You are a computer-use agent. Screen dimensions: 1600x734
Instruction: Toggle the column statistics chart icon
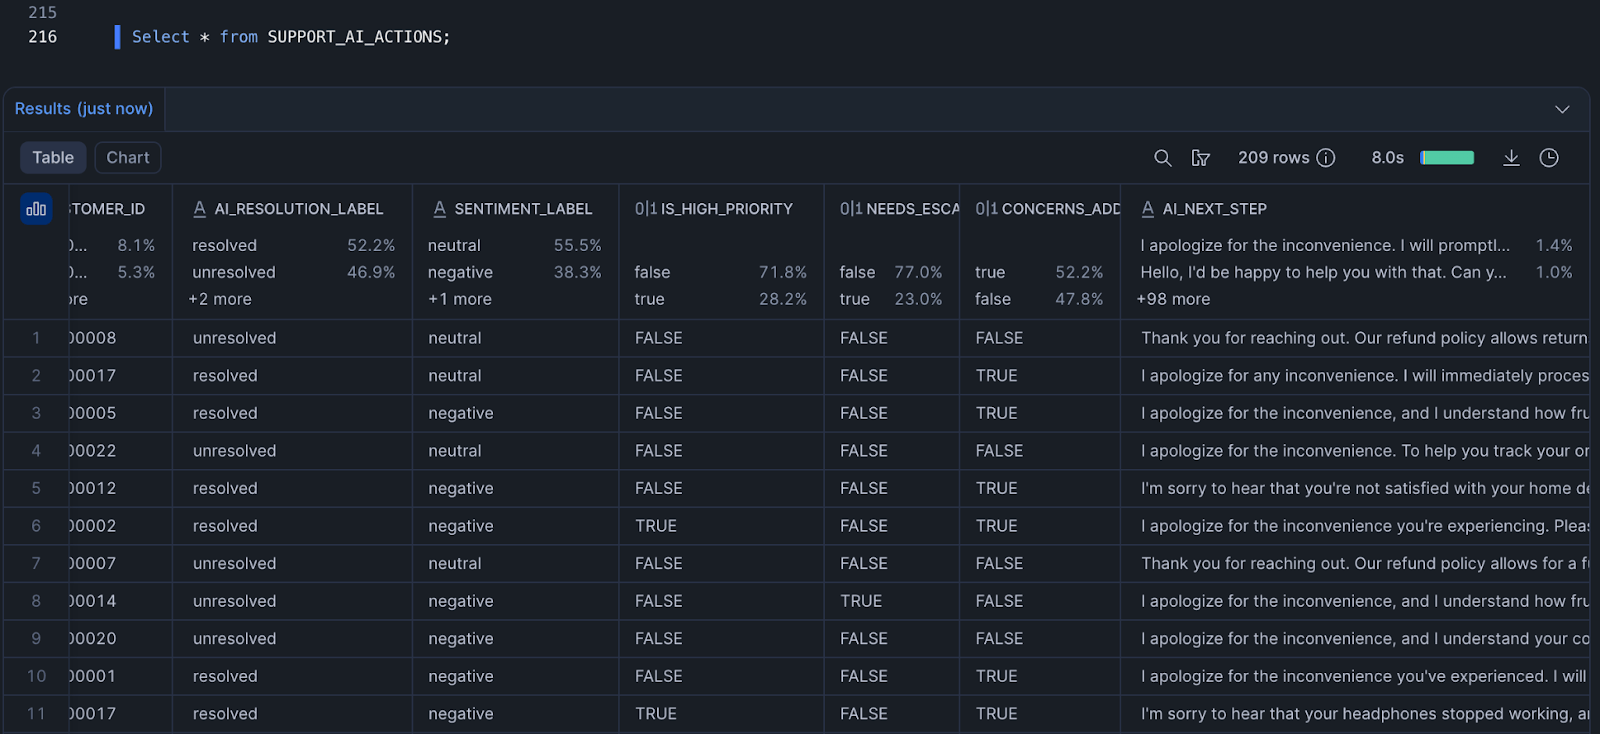pyautogui.click(x=36, y=209)
